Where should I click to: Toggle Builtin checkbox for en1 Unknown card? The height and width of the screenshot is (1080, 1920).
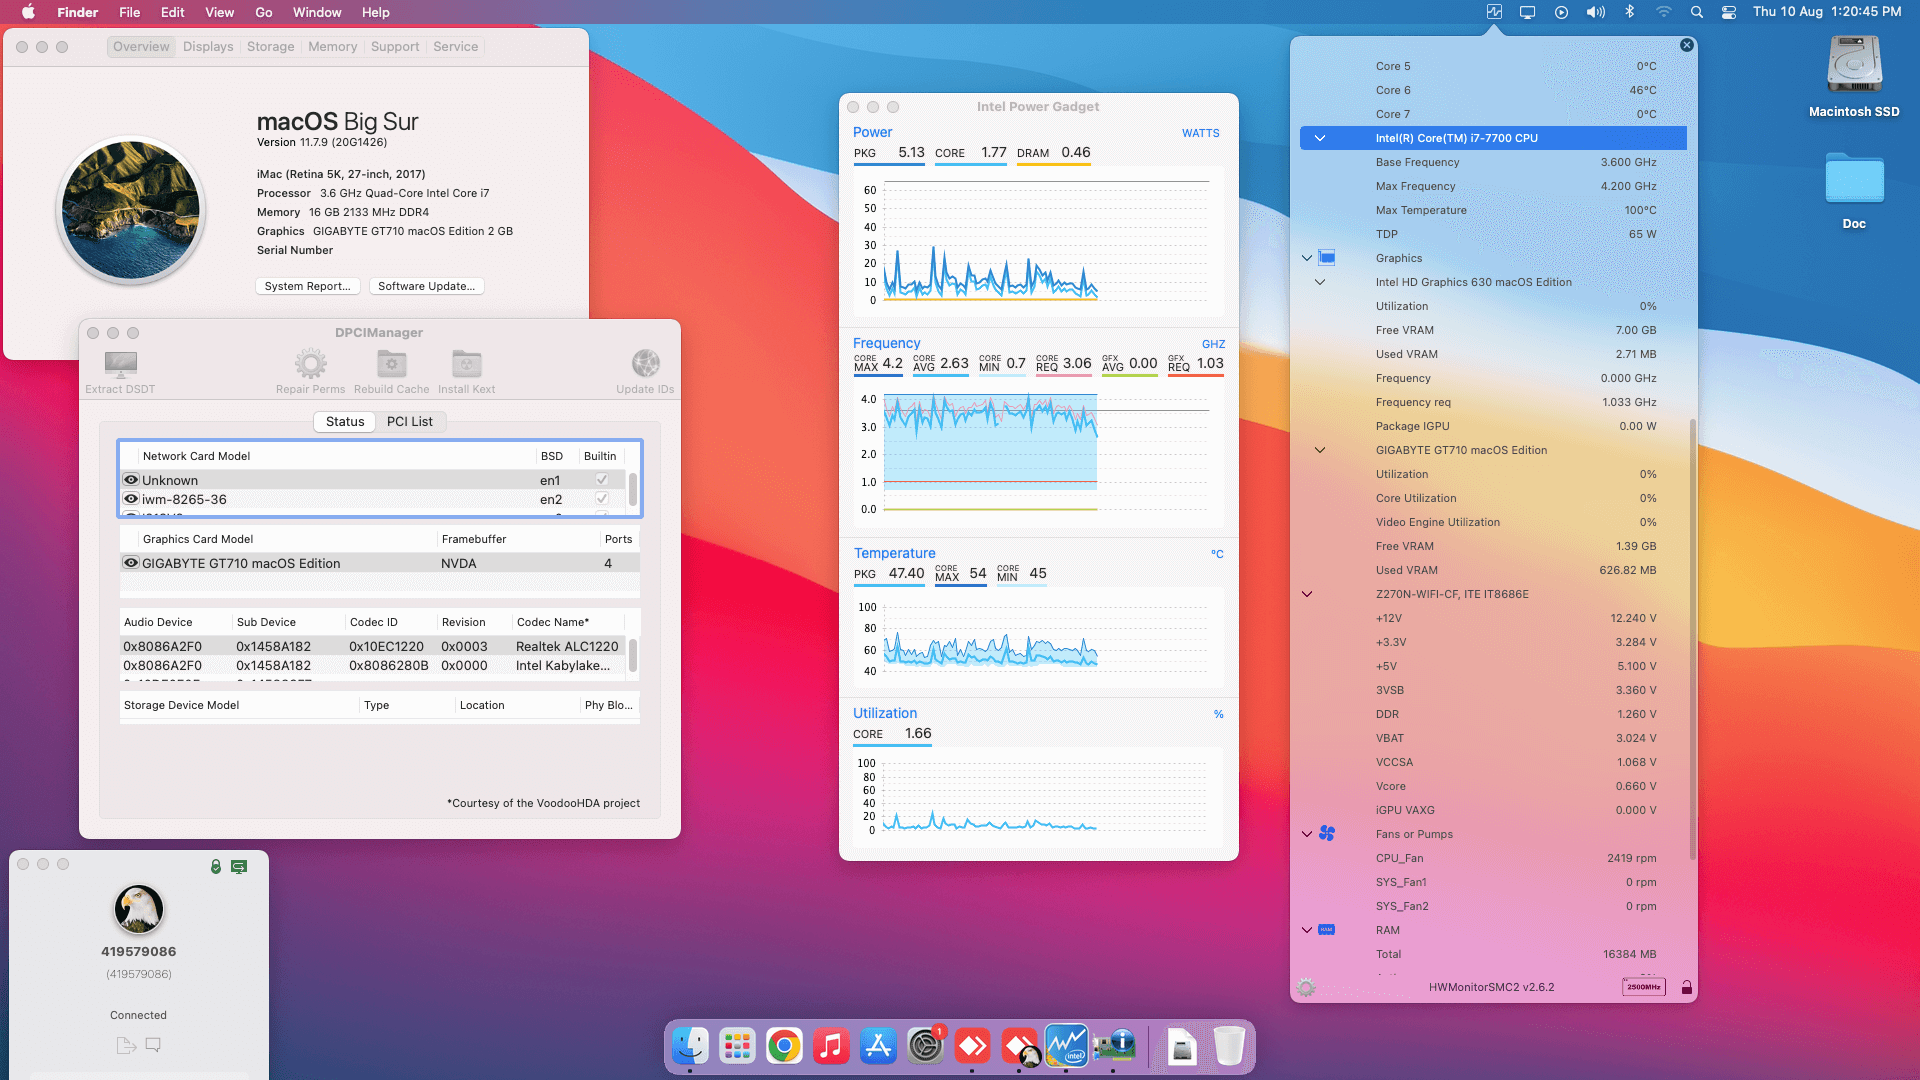601,480
